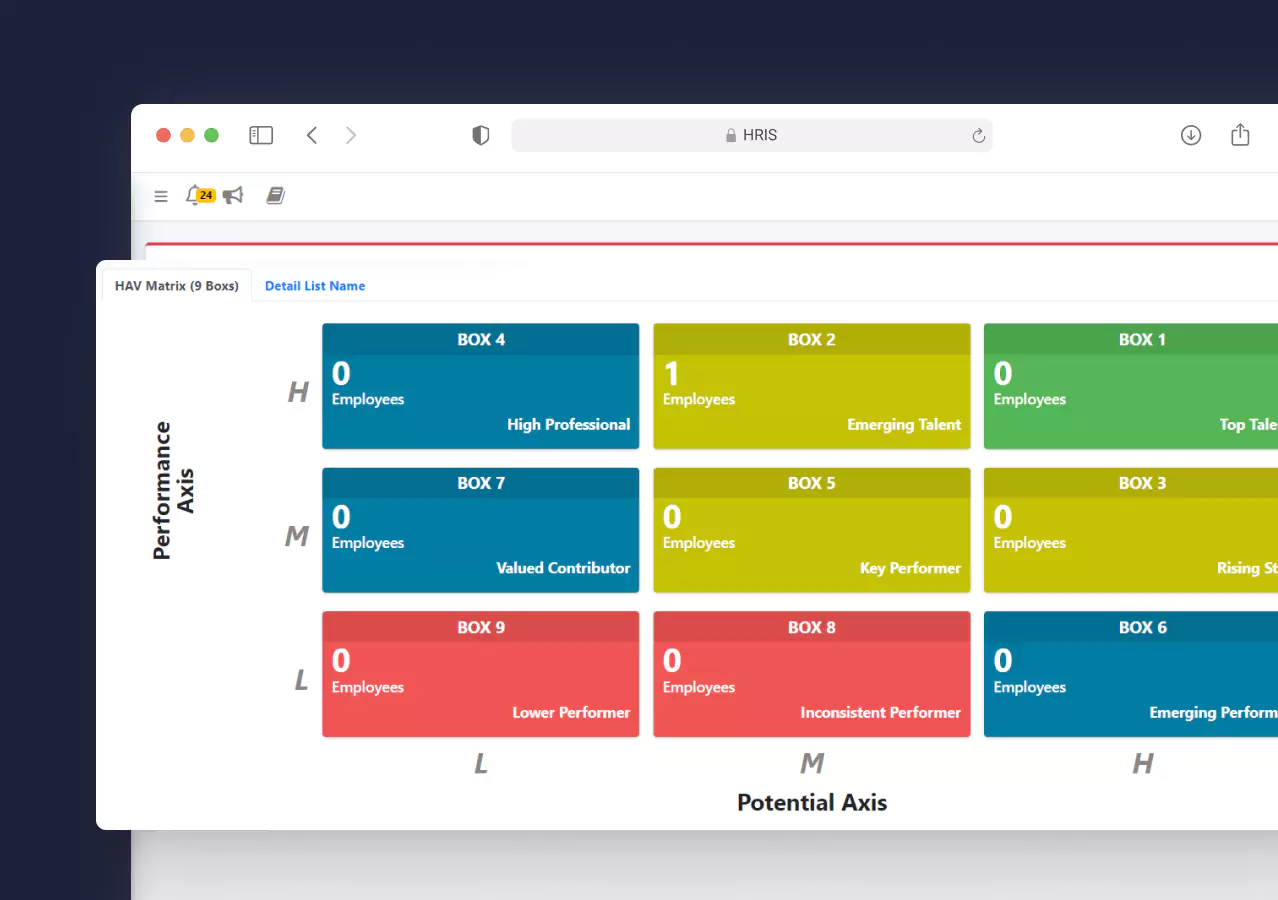Click the HRIS address bar
Image resolution: width=1278 pixels, height=900 pixels.
tap(750, 135)
